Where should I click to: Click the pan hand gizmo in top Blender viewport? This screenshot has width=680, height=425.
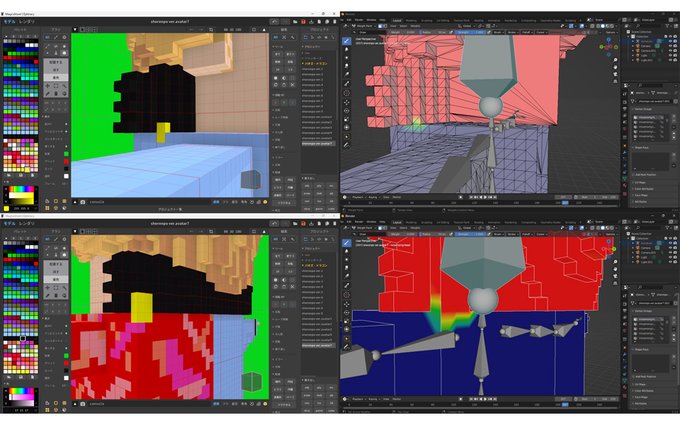click(x=615, y=67)
